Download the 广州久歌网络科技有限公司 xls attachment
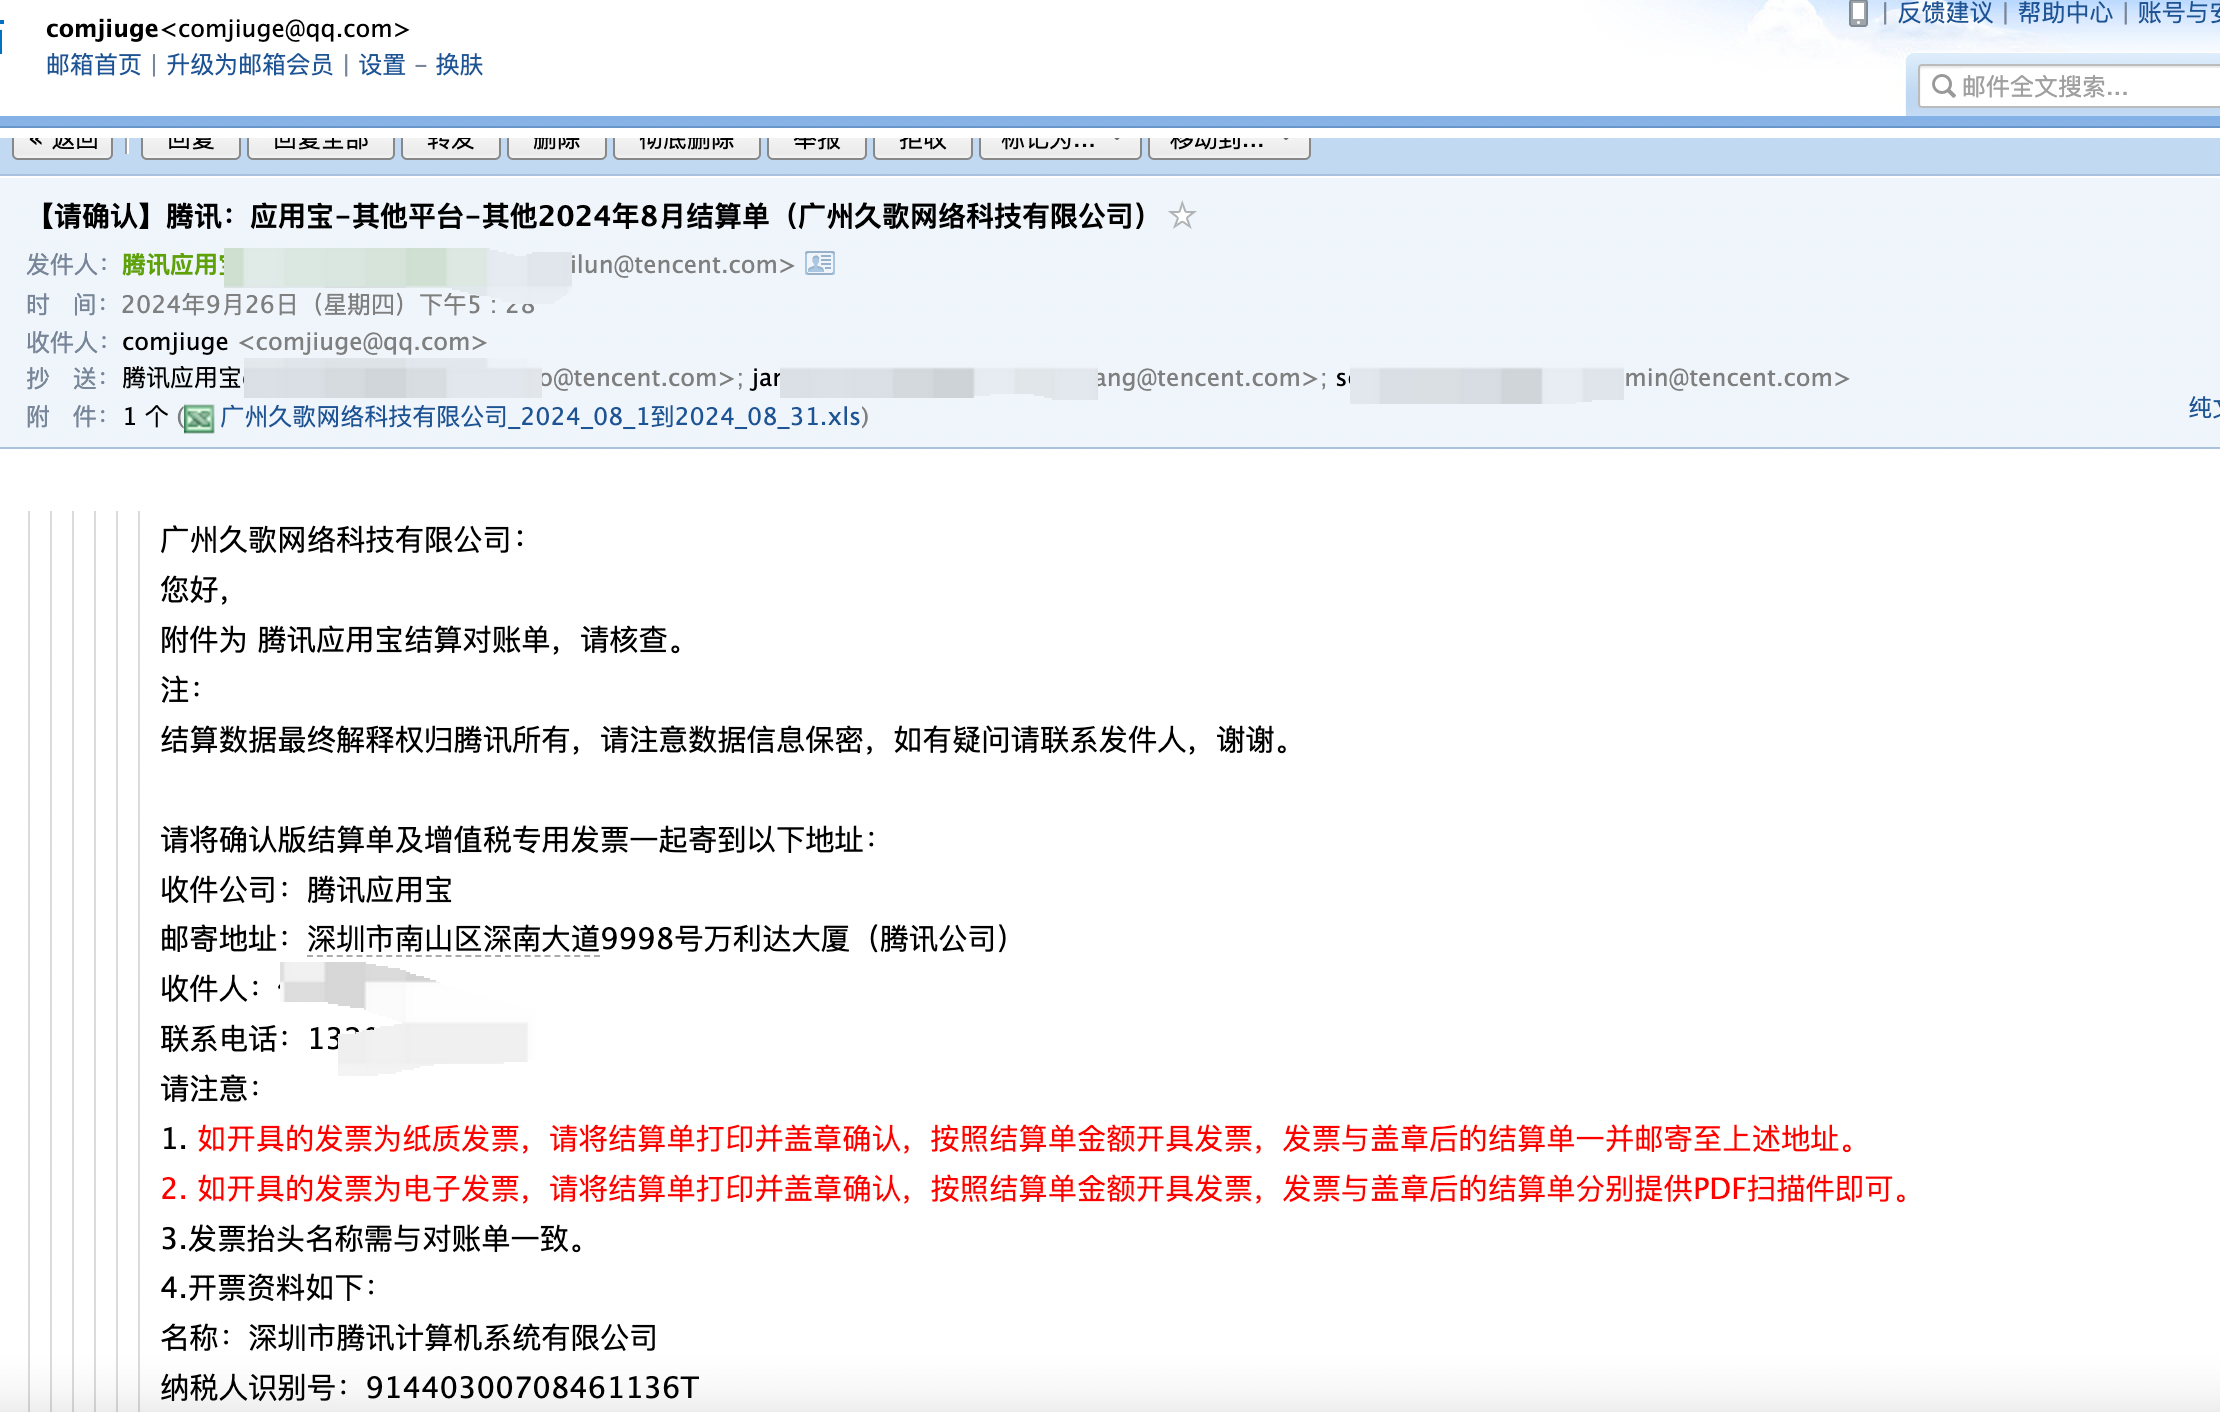2220x1412 pixels. pos(540,417)
